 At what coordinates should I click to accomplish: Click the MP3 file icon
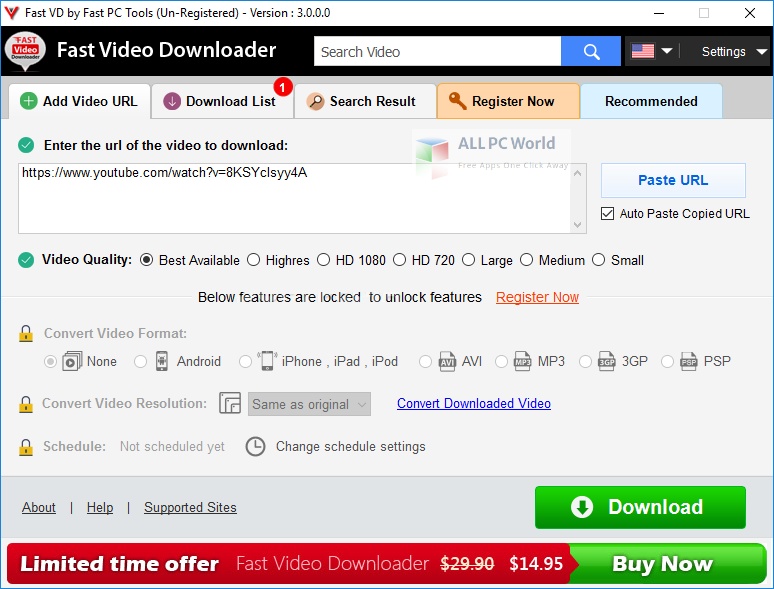pos(522,361)
